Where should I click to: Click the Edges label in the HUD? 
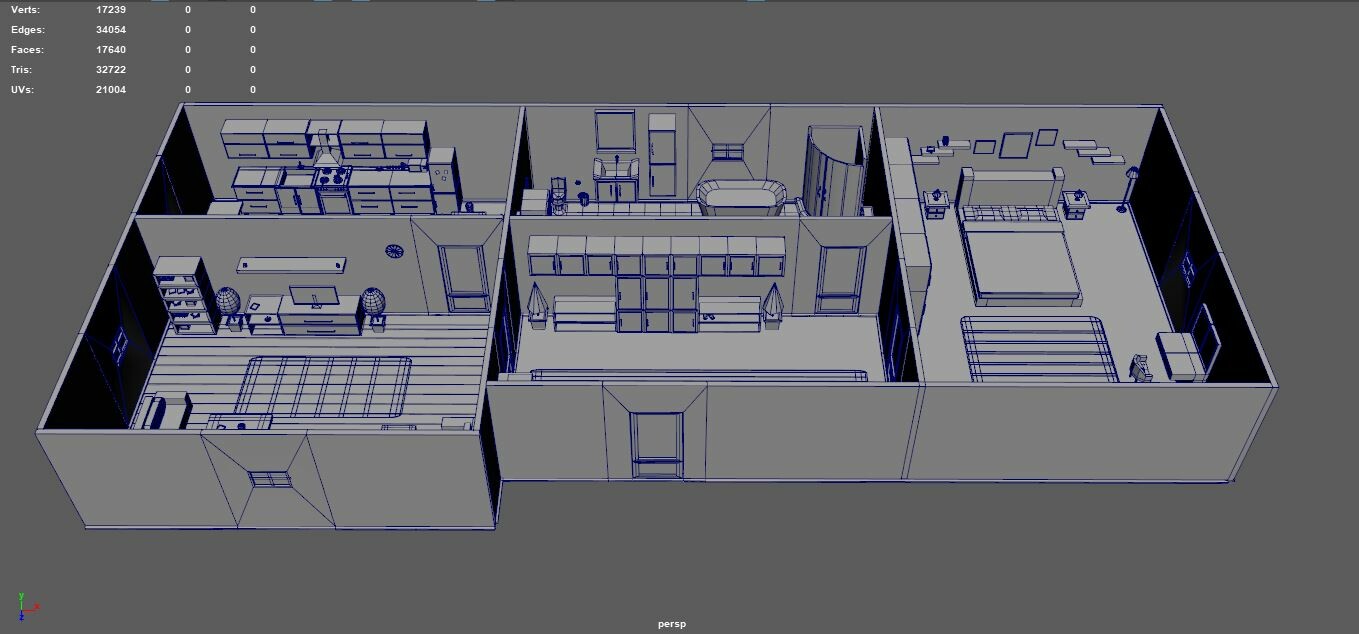click(28, 29)
